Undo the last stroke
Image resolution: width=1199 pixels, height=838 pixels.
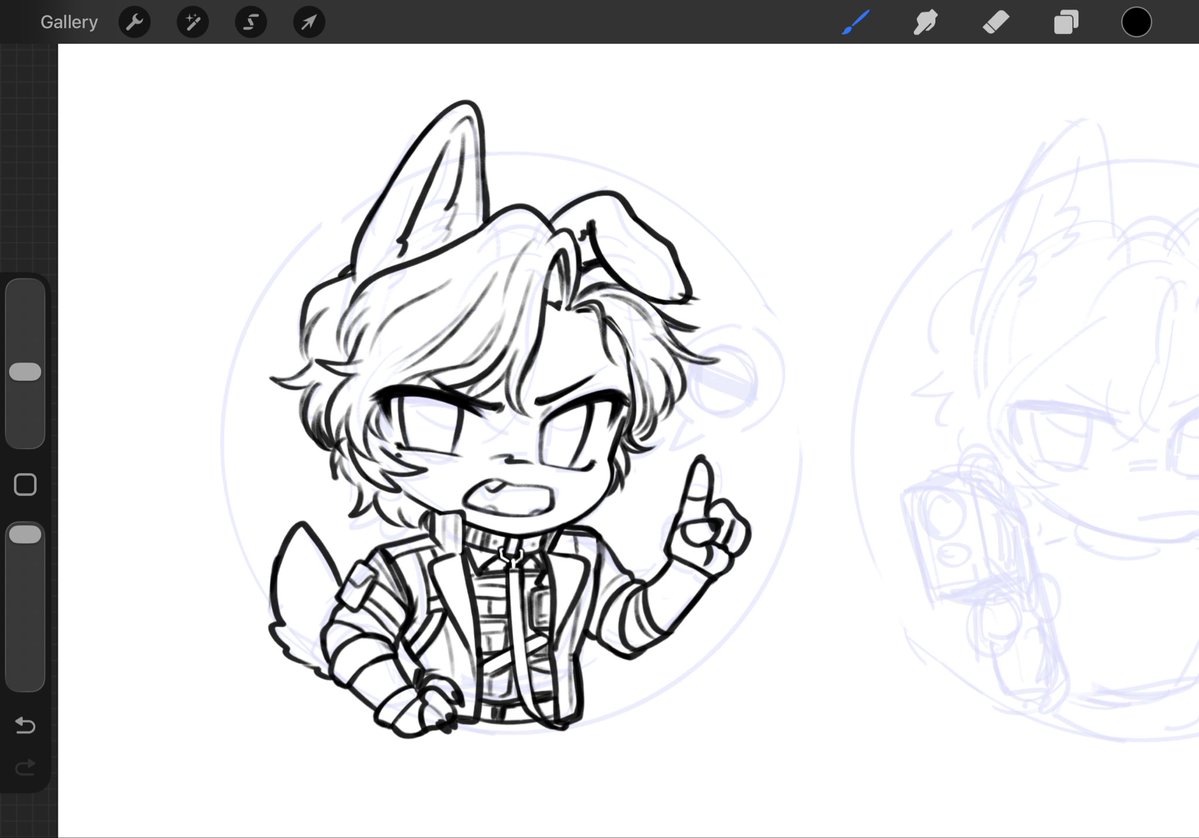pyautogui.click(x=25, y=725)
